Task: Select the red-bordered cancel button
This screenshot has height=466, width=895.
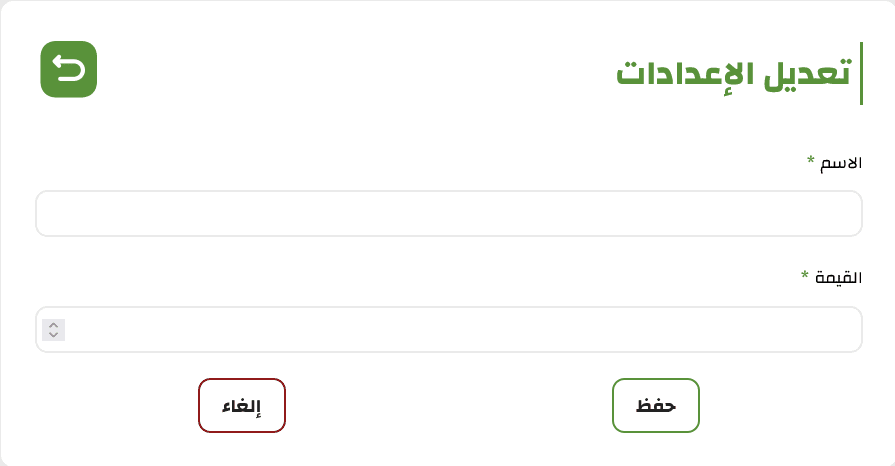Action: 242,405
